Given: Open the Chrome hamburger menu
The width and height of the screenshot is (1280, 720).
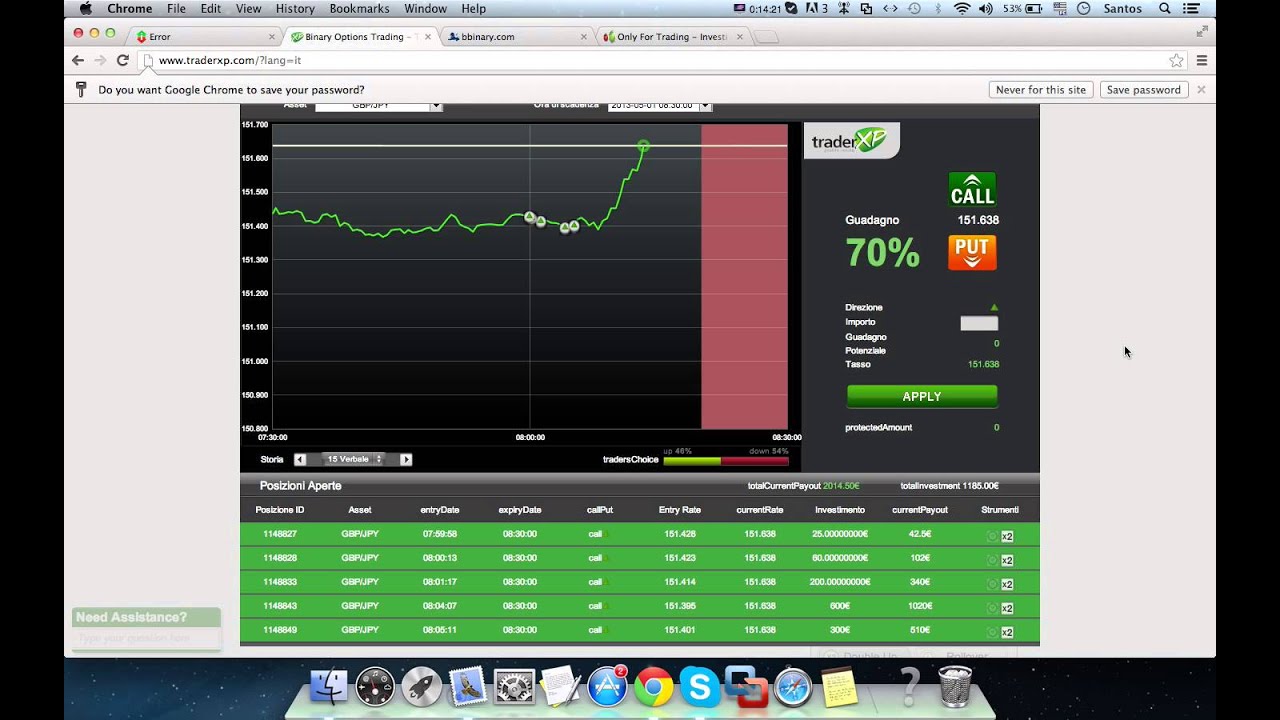Looking at the screenshot, I should pos(1202,60).
